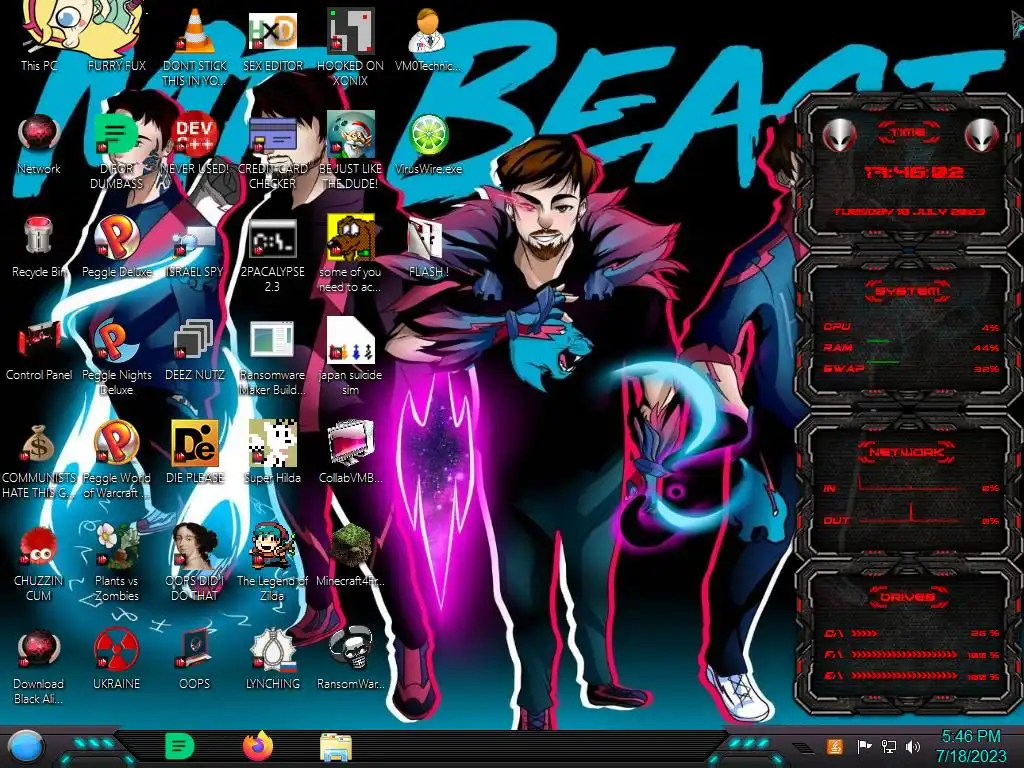Click the TUESDAY 18 JULY 2023 date text
The width and height of the screenshot is (1024, 768).
point(909,212)
